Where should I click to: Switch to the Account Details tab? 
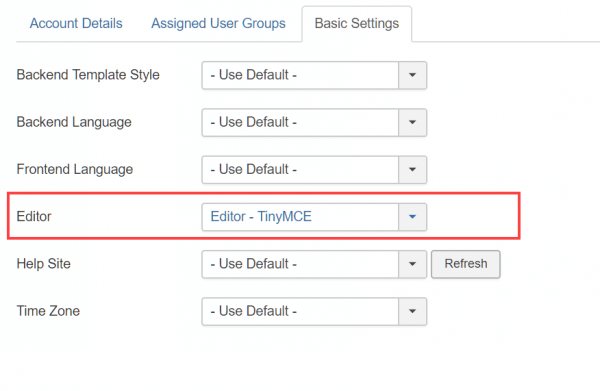tap(76, 23)
